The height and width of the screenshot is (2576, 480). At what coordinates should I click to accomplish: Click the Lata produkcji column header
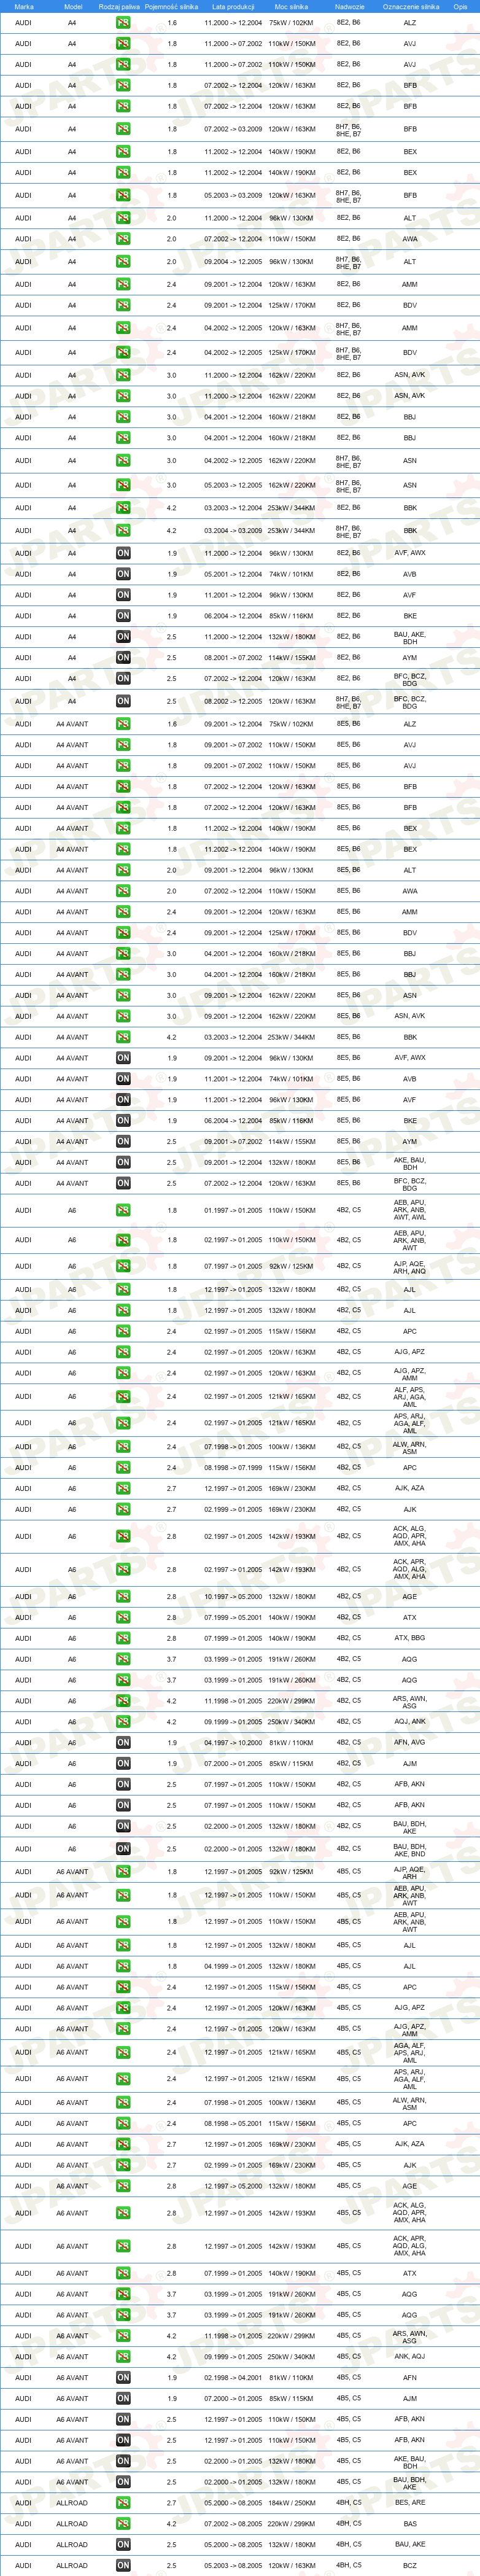click(233, 6)
